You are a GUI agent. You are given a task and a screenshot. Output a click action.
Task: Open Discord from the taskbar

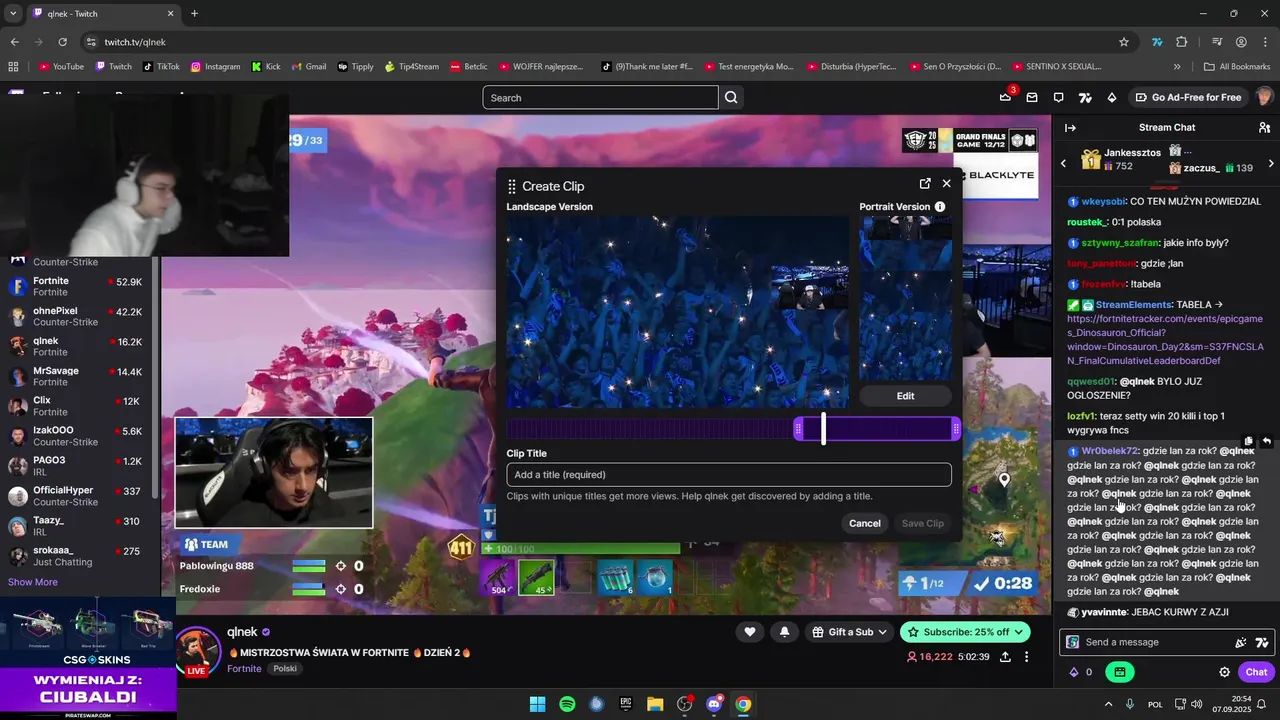pyautogui.click(x=714, y=704)
